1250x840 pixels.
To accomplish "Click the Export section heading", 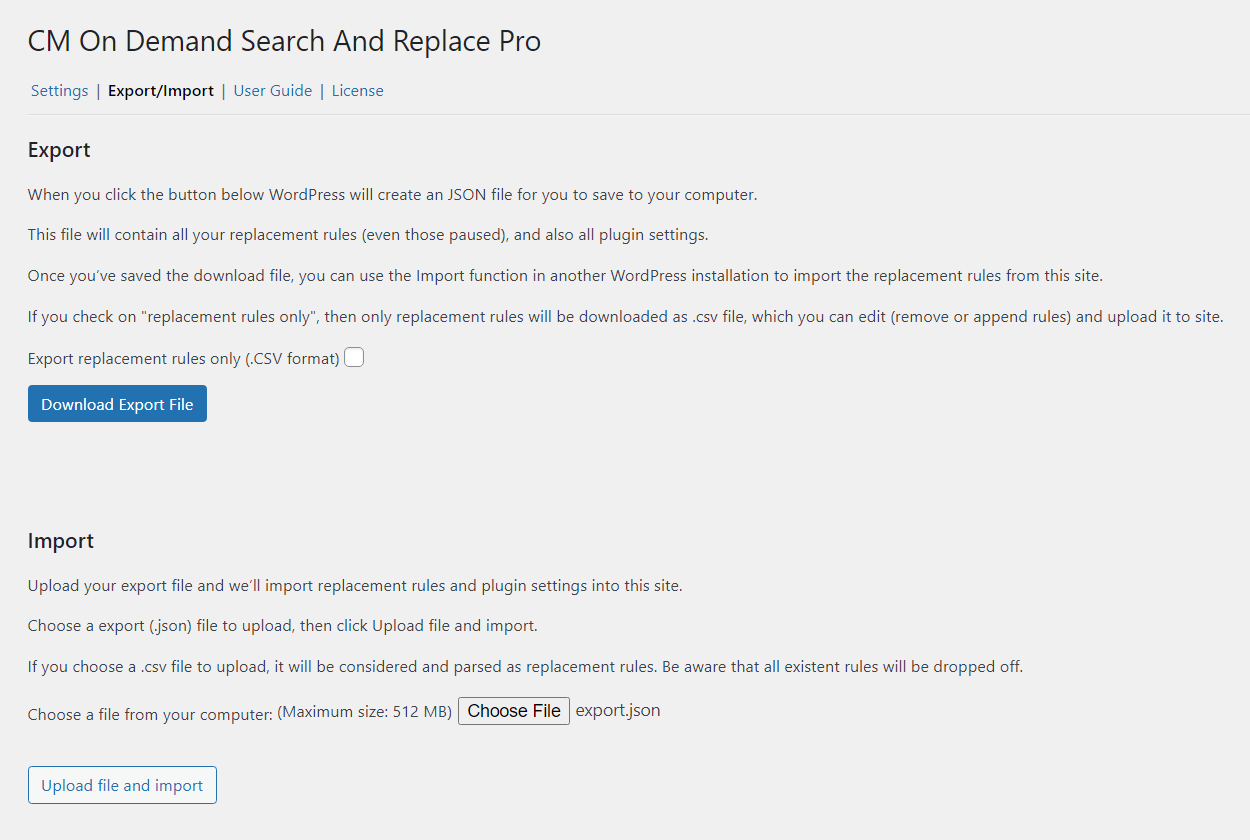I will [59, 150].
